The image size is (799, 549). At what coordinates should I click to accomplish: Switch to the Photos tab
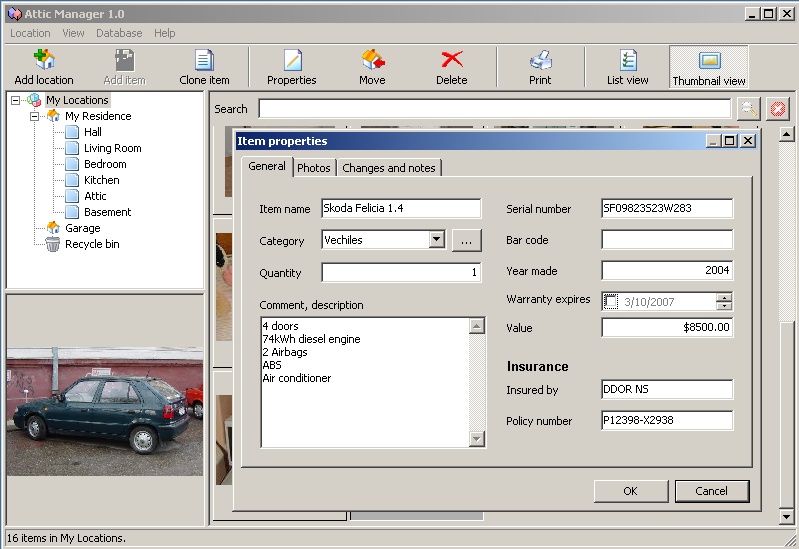click(x=314, y=168)
